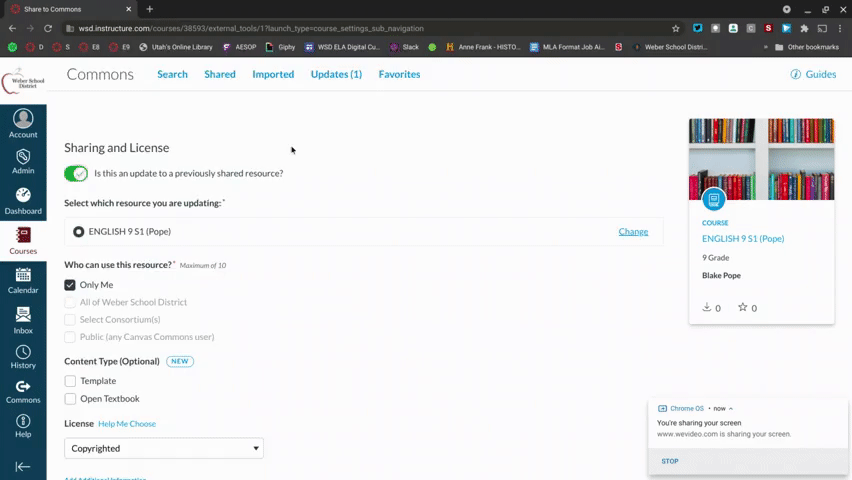Uncheck the Only Me checkbox
This screenshot has height=480, width=852.
70,285
